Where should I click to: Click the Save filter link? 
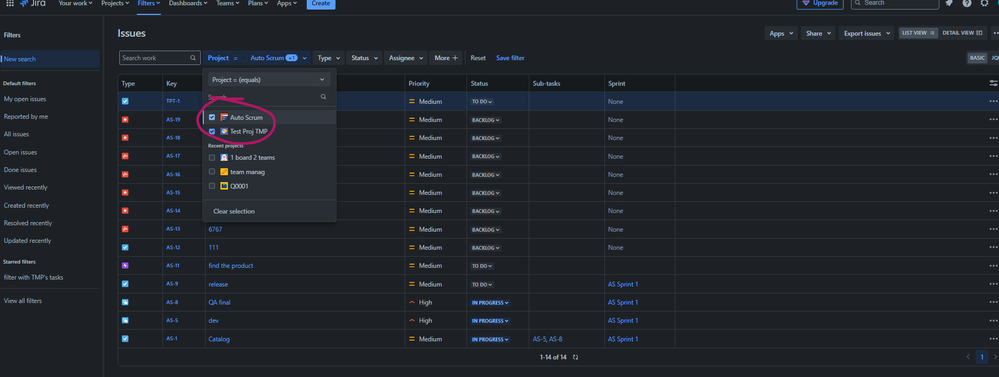510,58
